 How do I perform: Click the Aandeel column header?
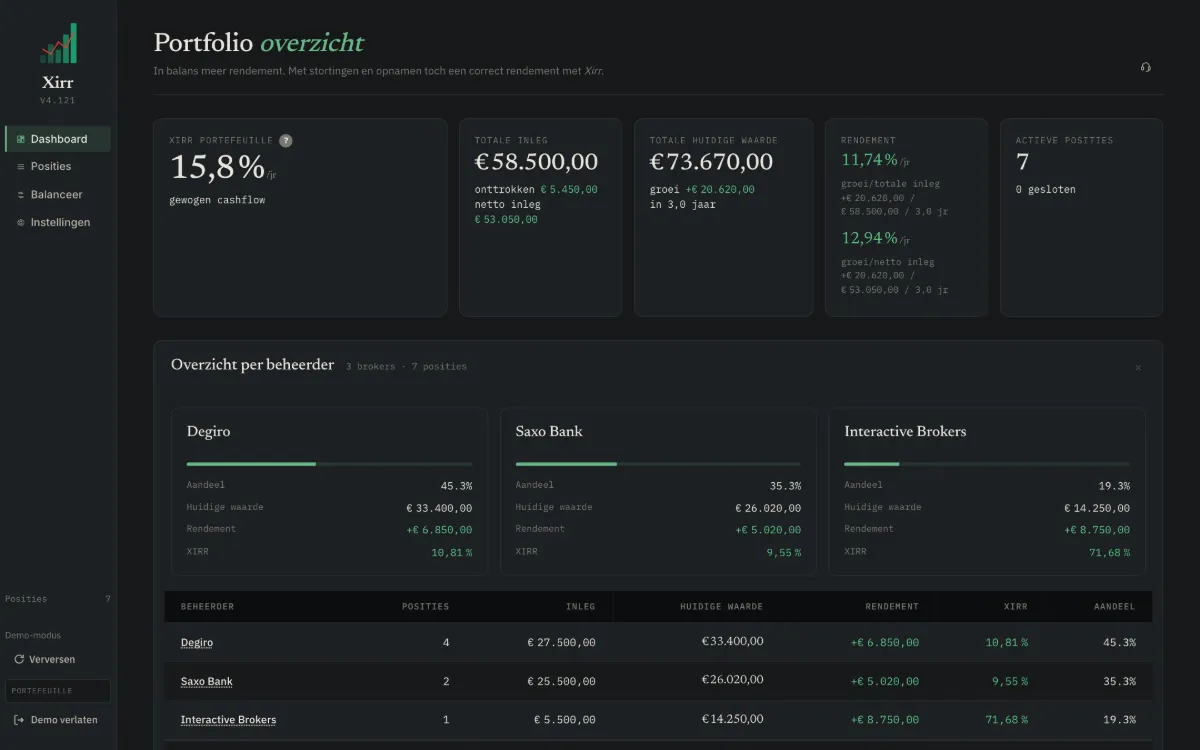point(1115,607)
